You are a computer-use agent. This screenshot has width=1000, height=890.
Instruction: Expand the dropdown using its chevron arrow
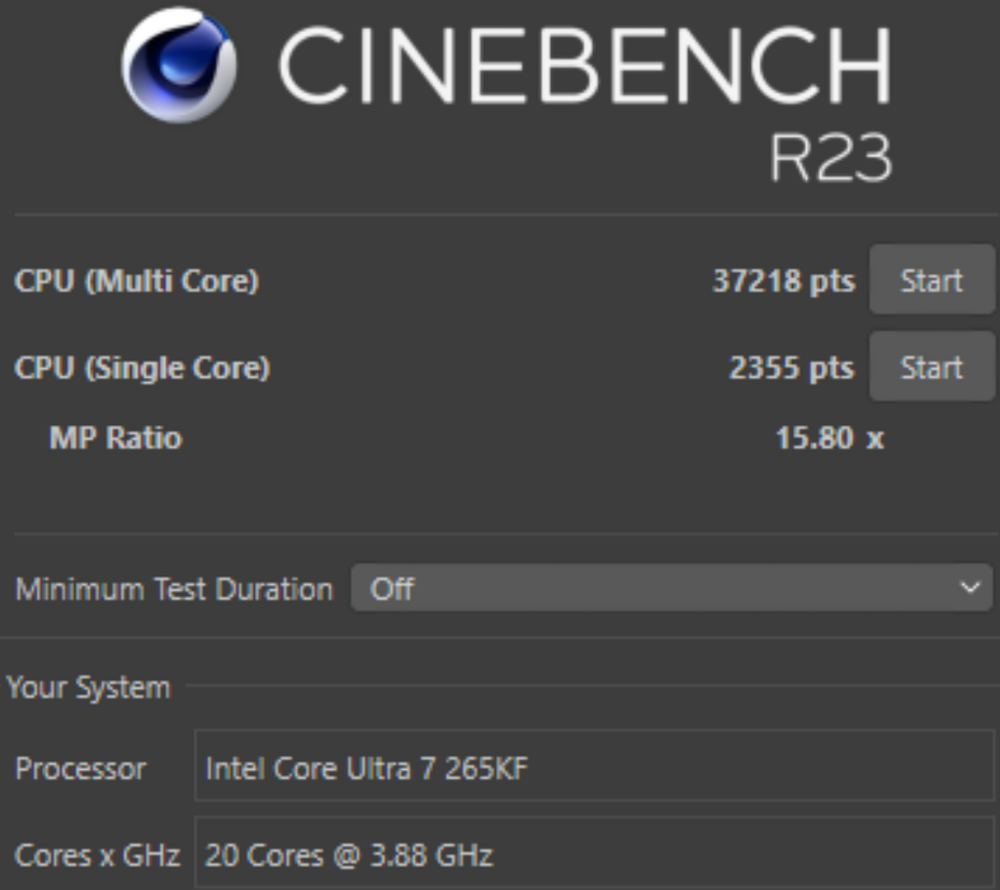pyautogui.click(x=969, y=588)
